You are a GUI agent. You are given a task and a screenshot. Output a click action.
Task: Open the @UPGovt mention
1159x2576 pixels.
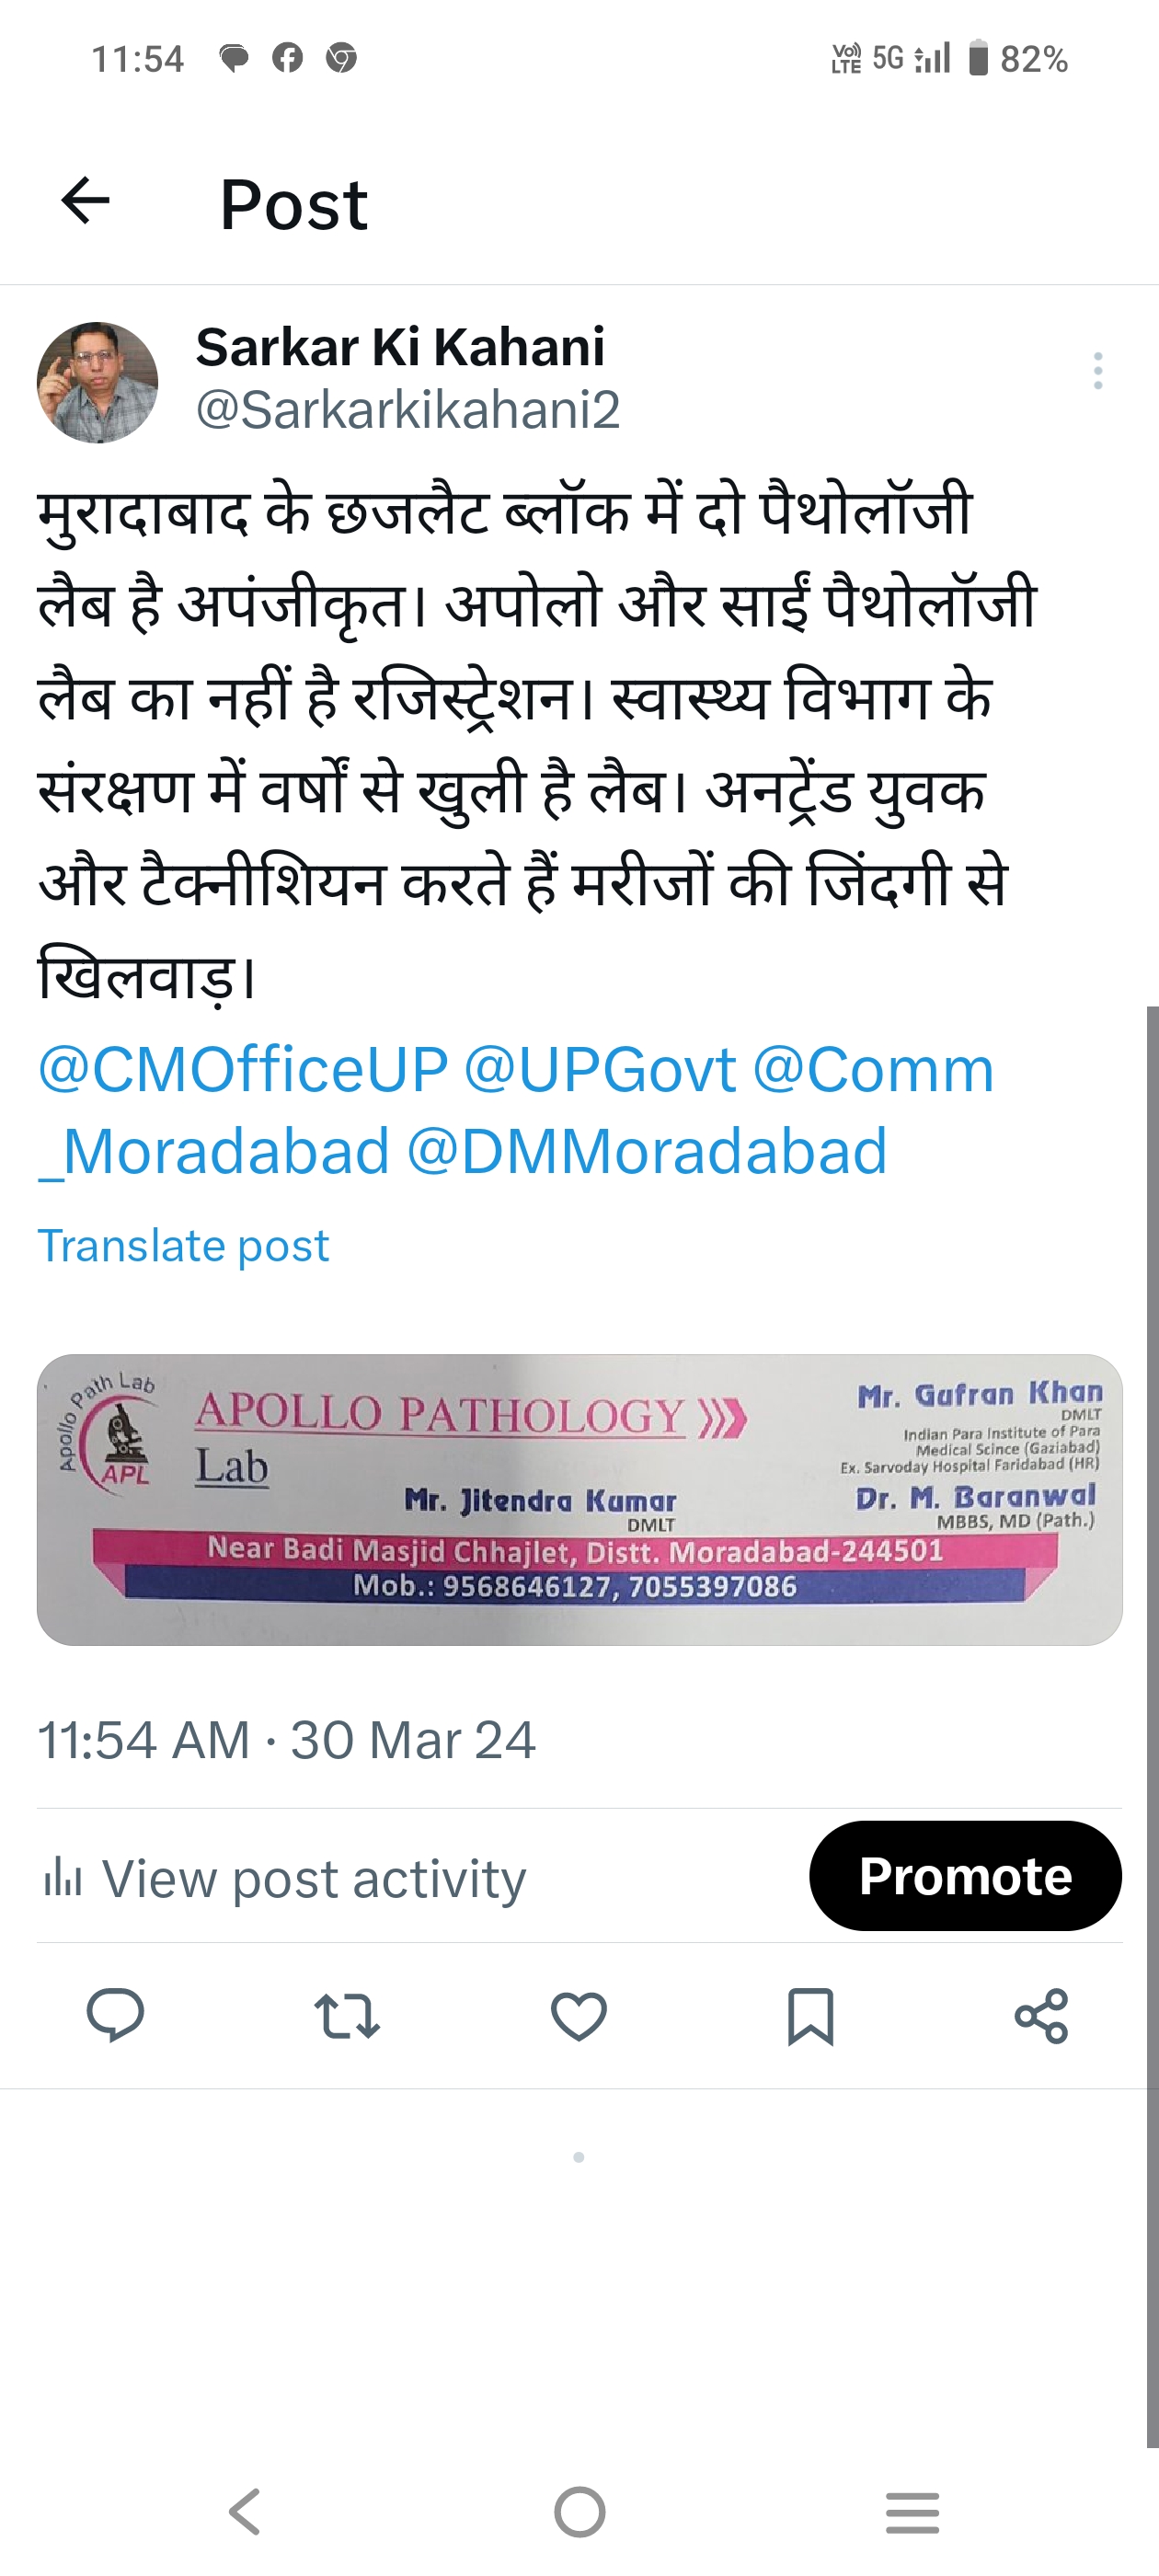click(600, 1069)
